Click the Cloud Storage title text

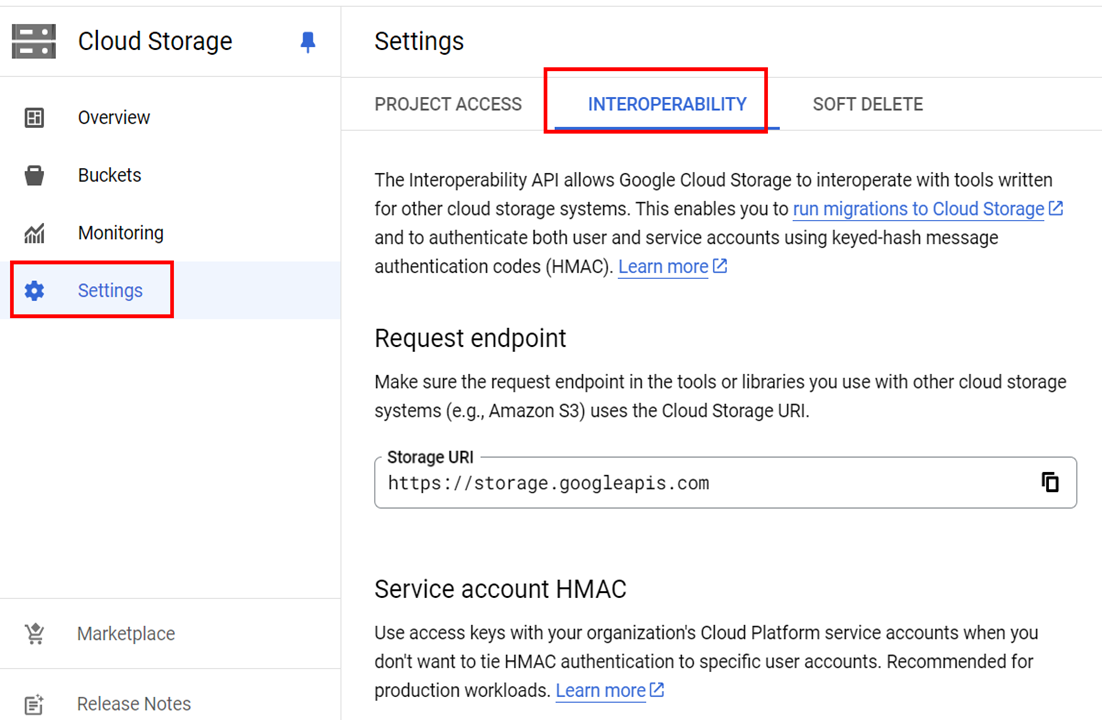click(x=155, y=41)
